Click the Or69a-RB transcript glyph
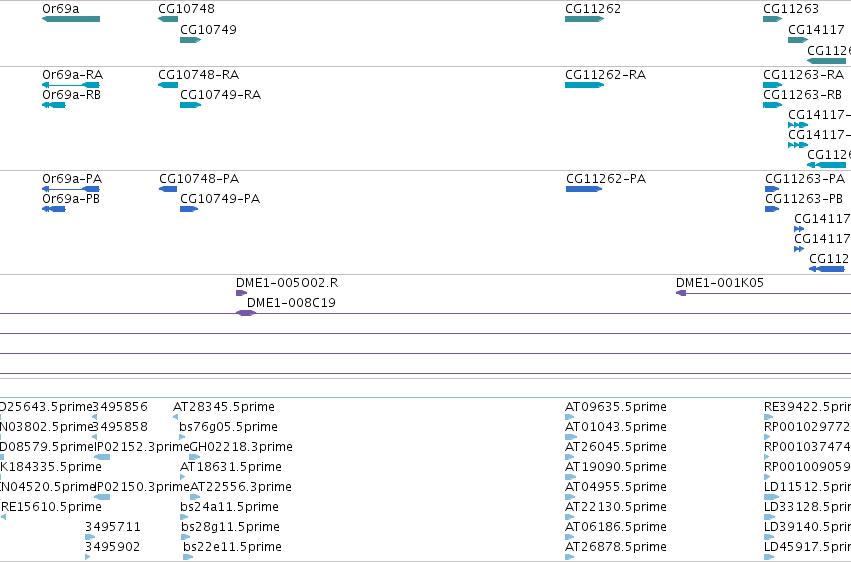Viewport: 851px width, 562px height. point(54,105)
